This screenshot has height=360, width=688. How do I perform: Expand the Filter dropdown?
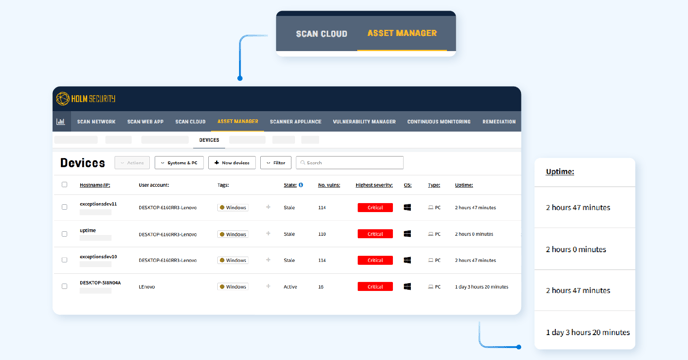point(276,163)
